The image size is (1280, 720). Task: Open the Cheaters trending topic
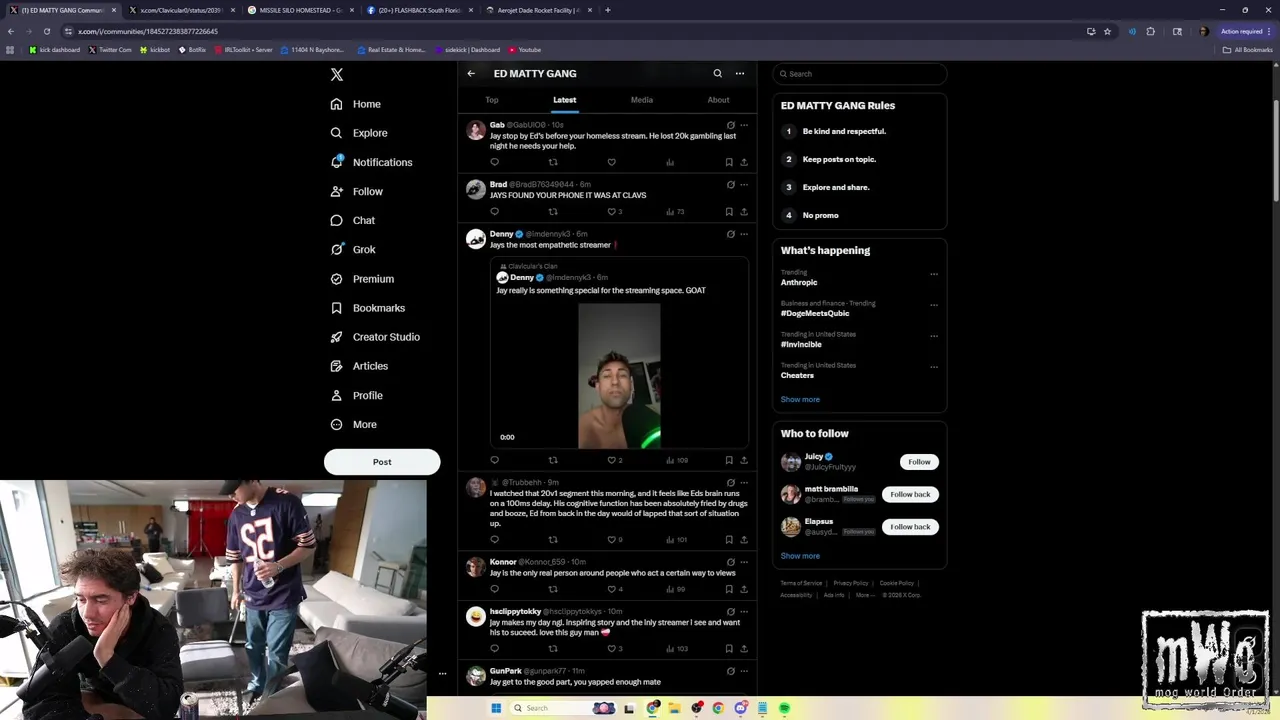click(797, 376)
